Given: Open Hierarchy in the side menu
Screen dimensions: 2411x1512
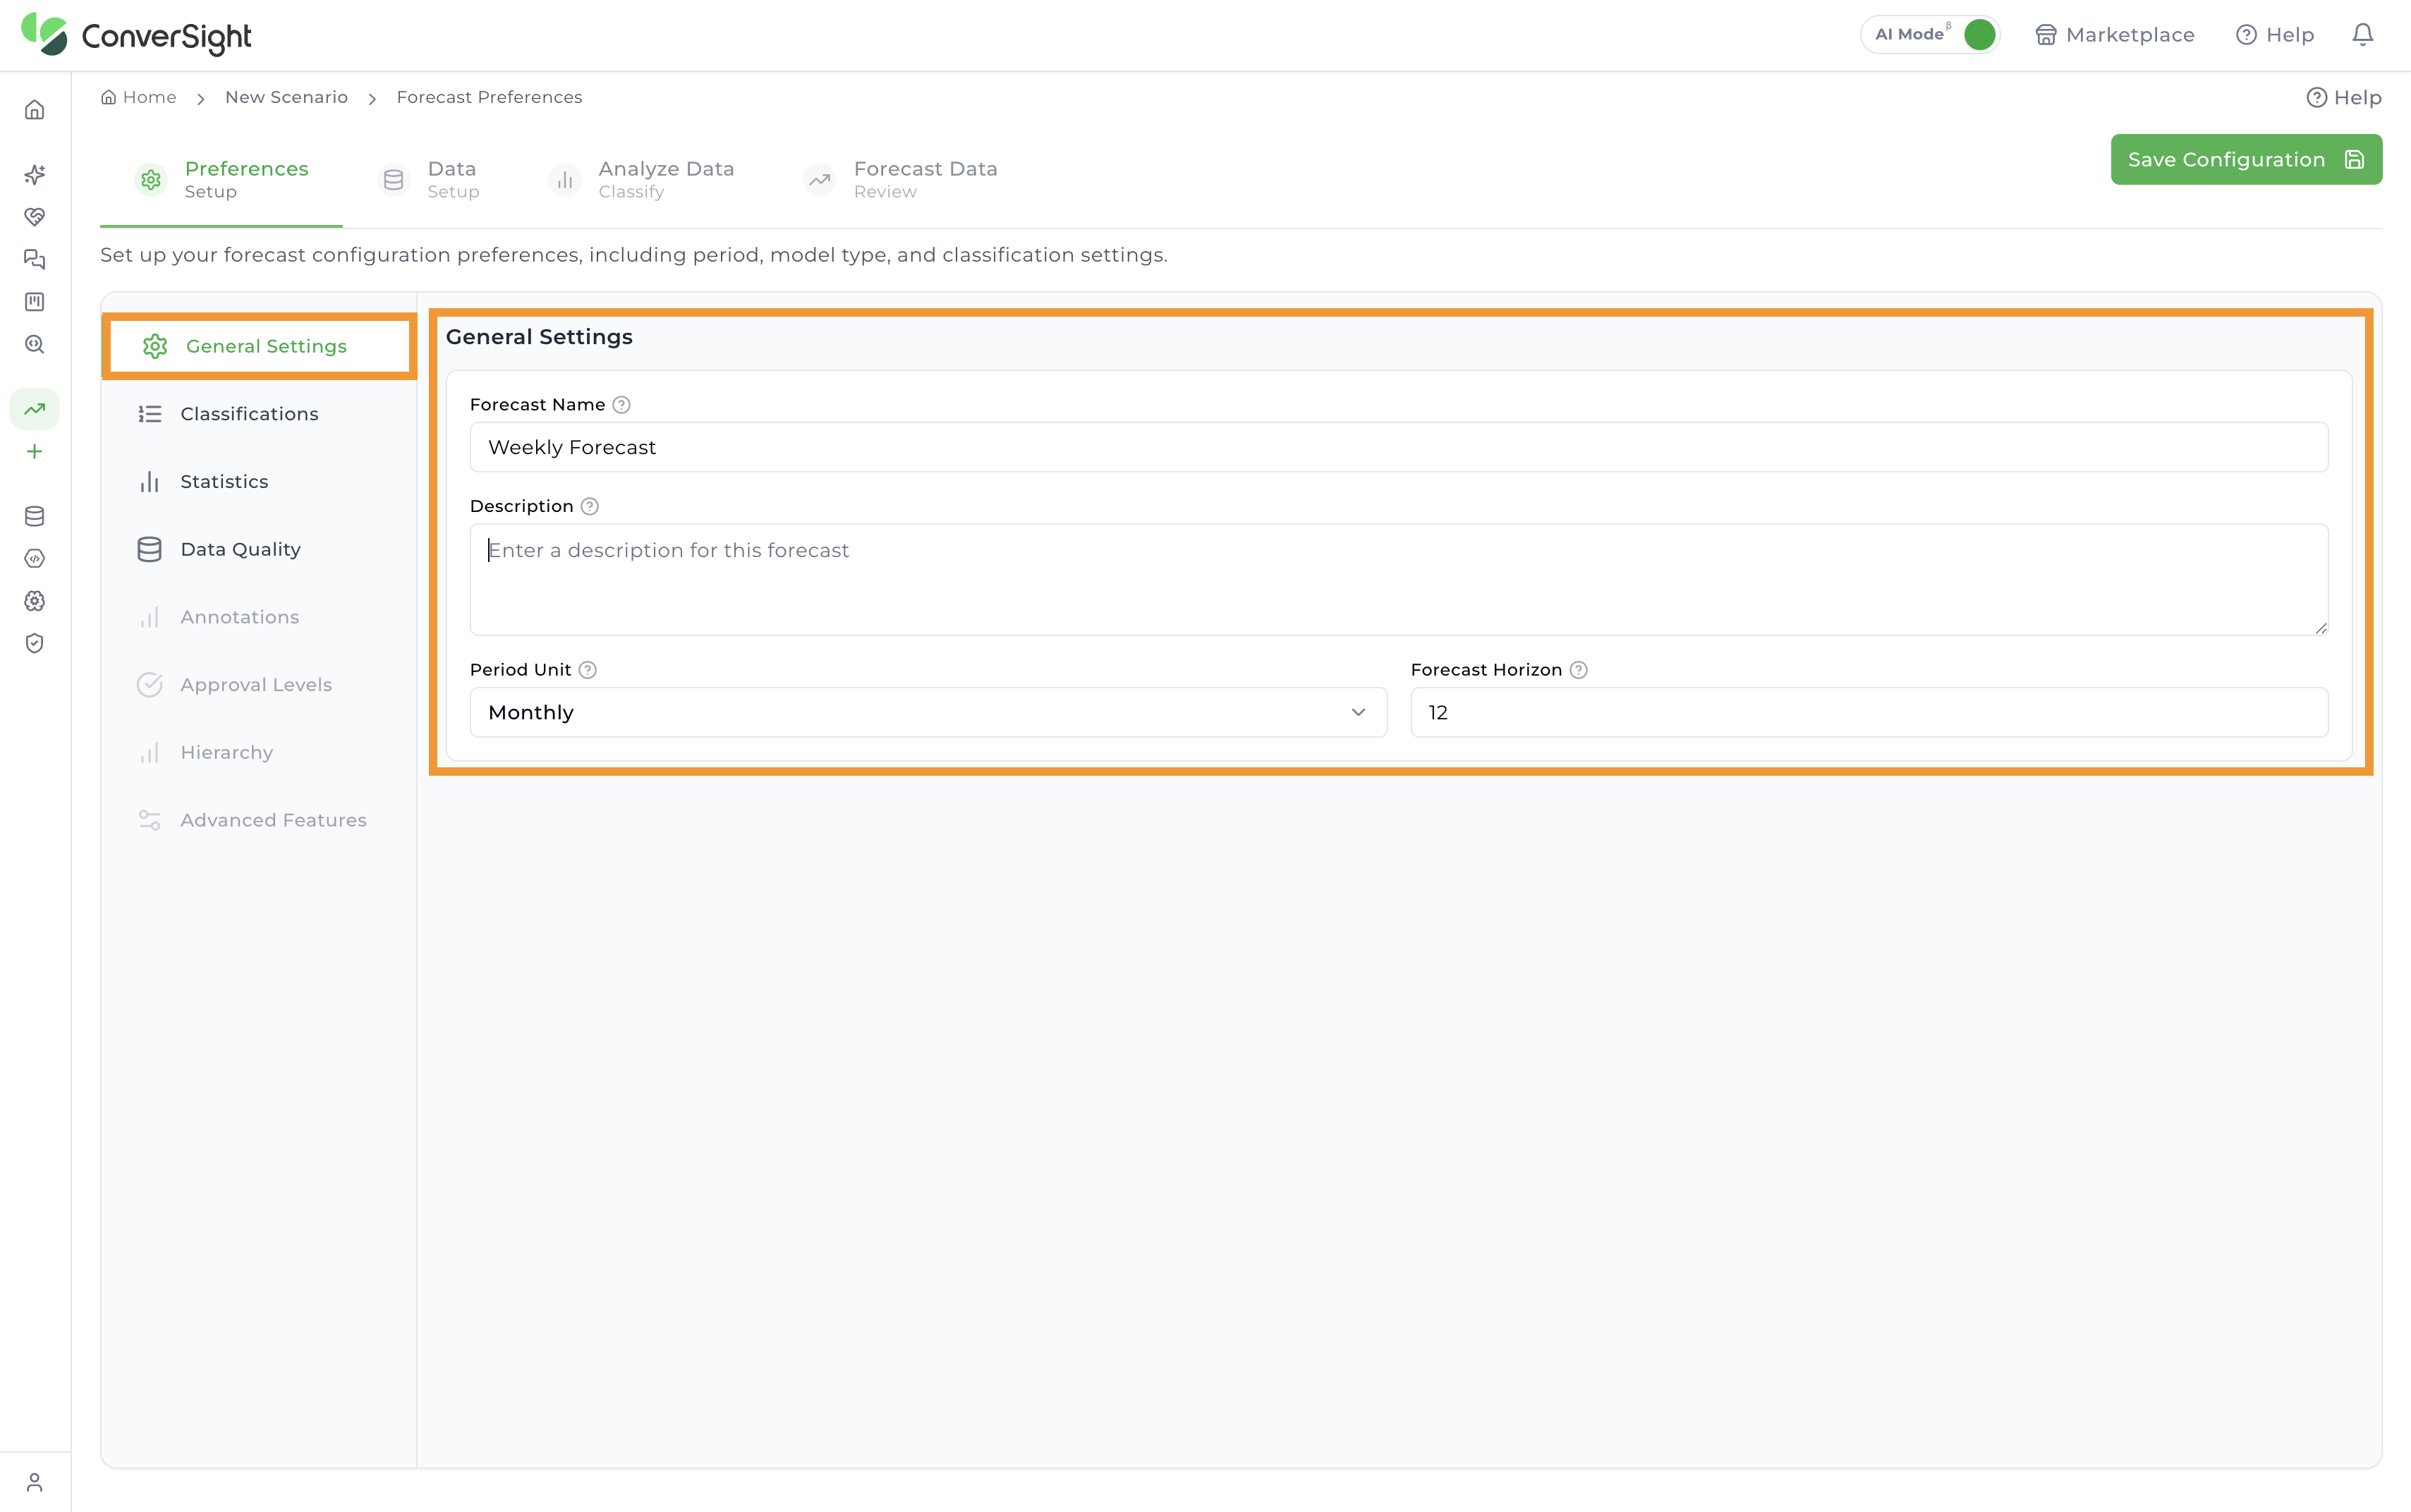Looking at the screenshot, I should (x=260, y=753).
